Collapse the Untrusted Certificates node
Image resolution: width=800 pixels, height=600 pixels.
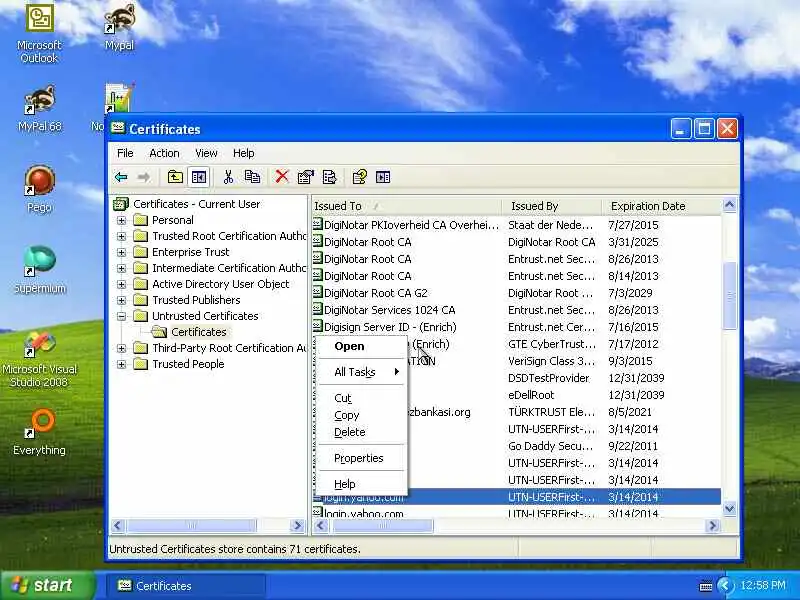click(121, 316)
